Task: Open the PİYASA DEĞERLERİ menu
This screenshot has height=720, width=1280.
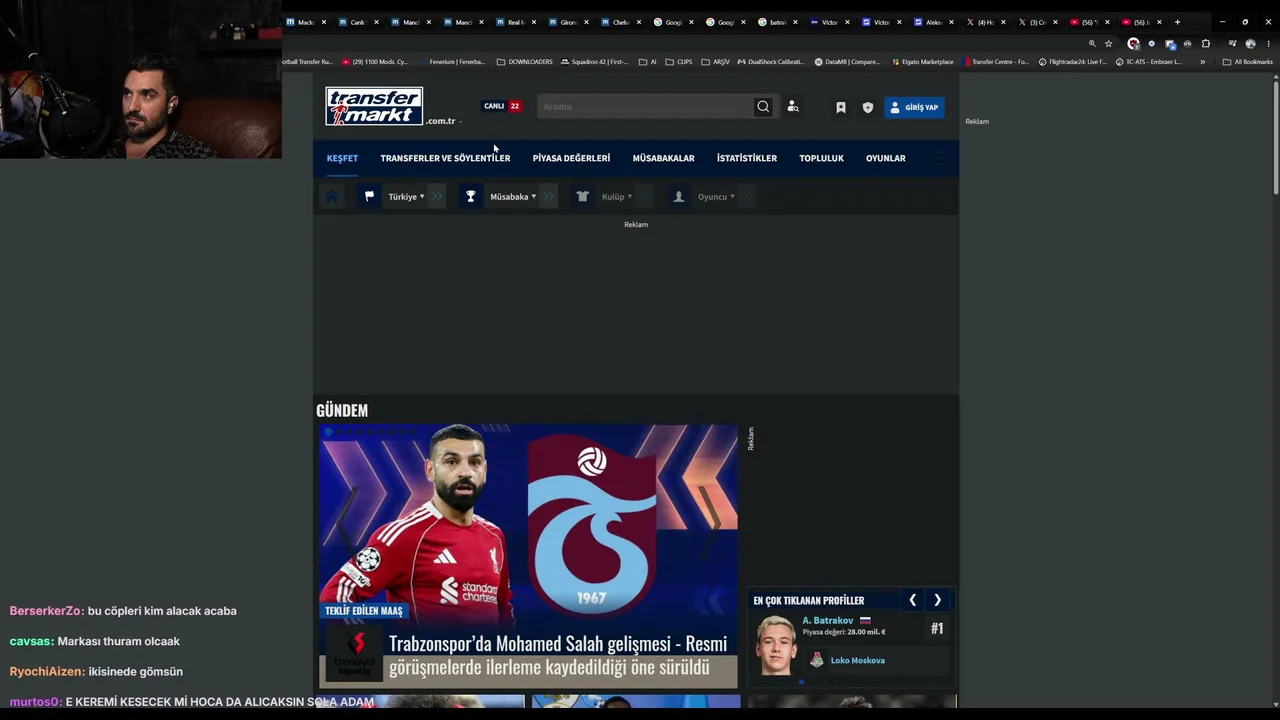Action: (571, 158)
